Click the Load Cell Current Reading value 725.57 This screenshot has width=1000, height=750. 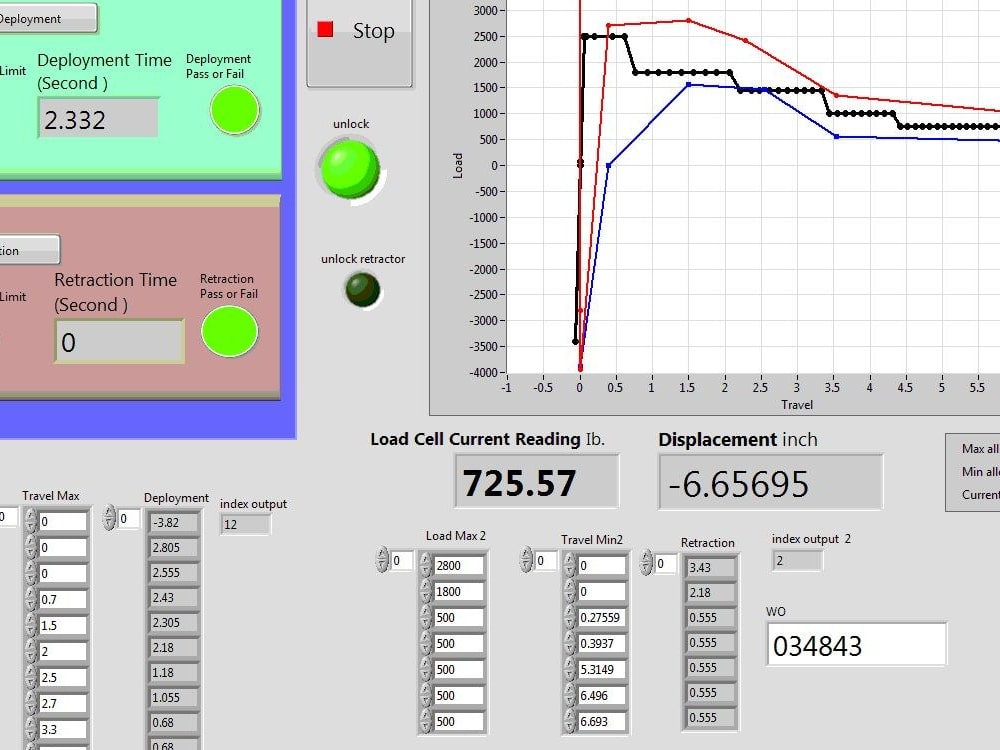pos(536,482)
